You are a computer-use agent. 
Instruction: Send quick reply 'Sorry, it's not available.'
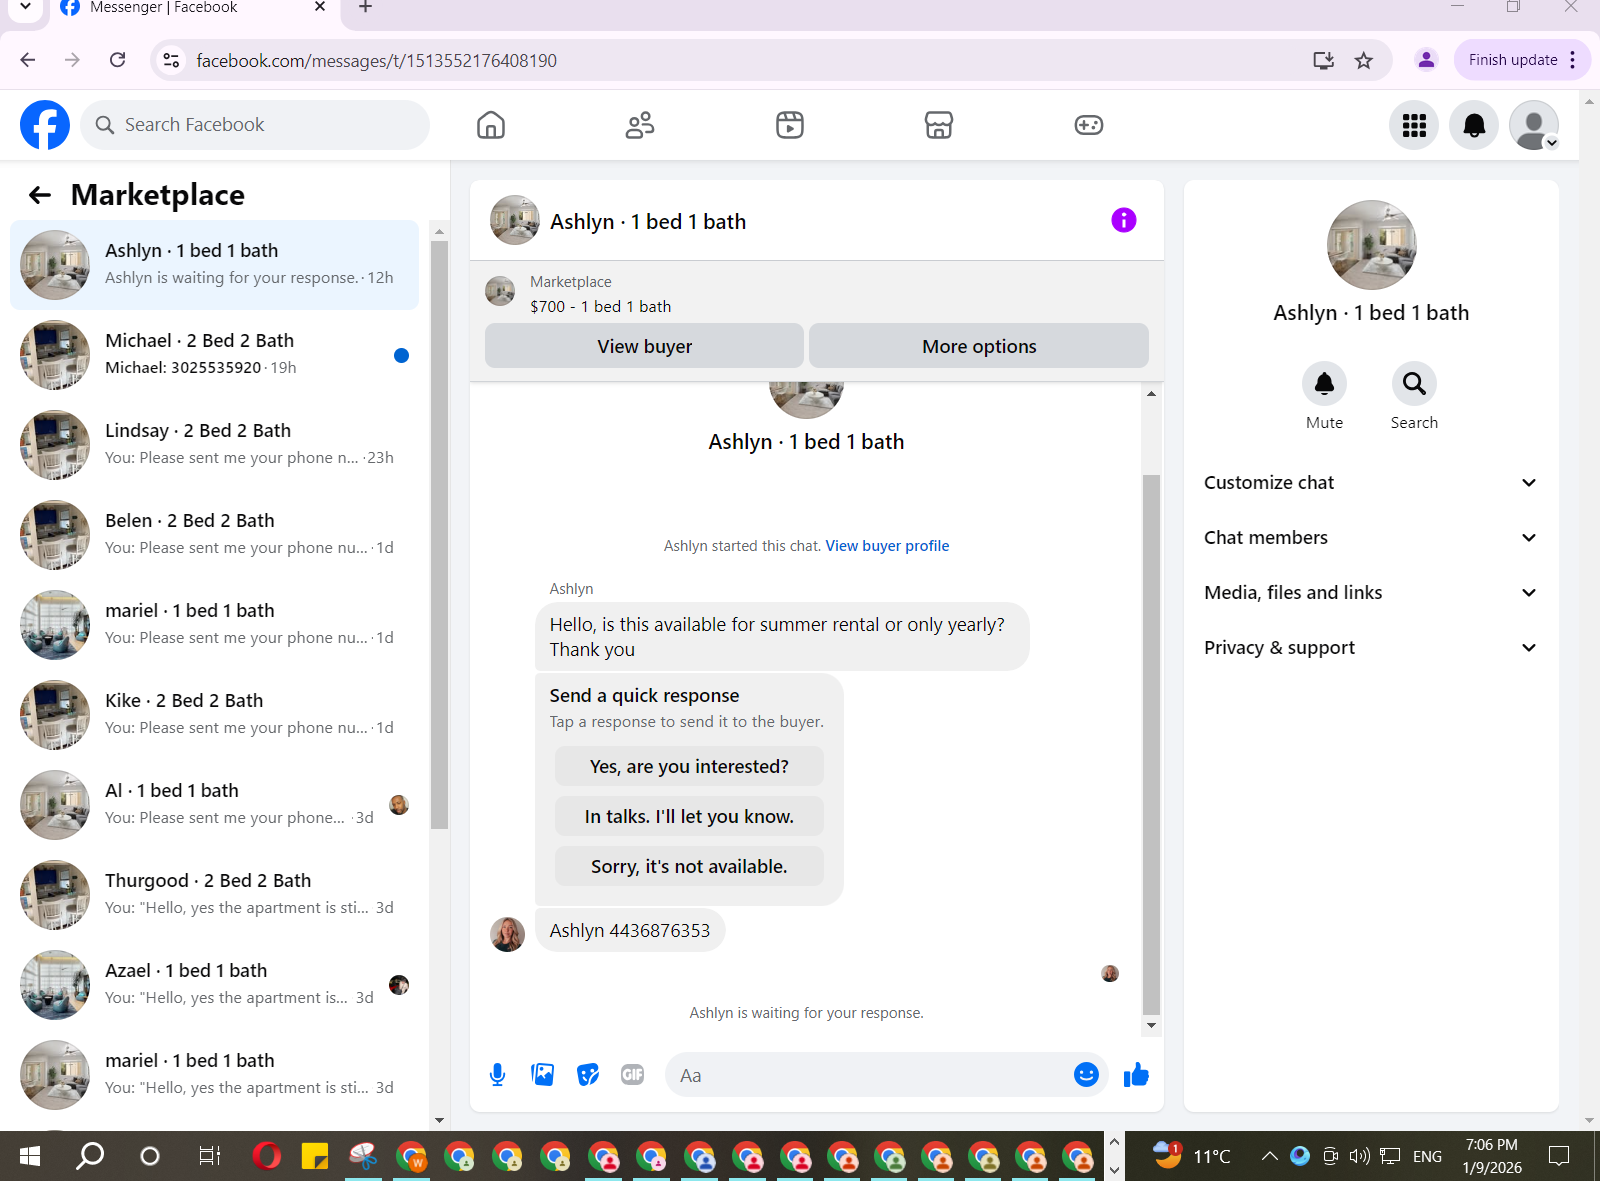pos(689,866)
